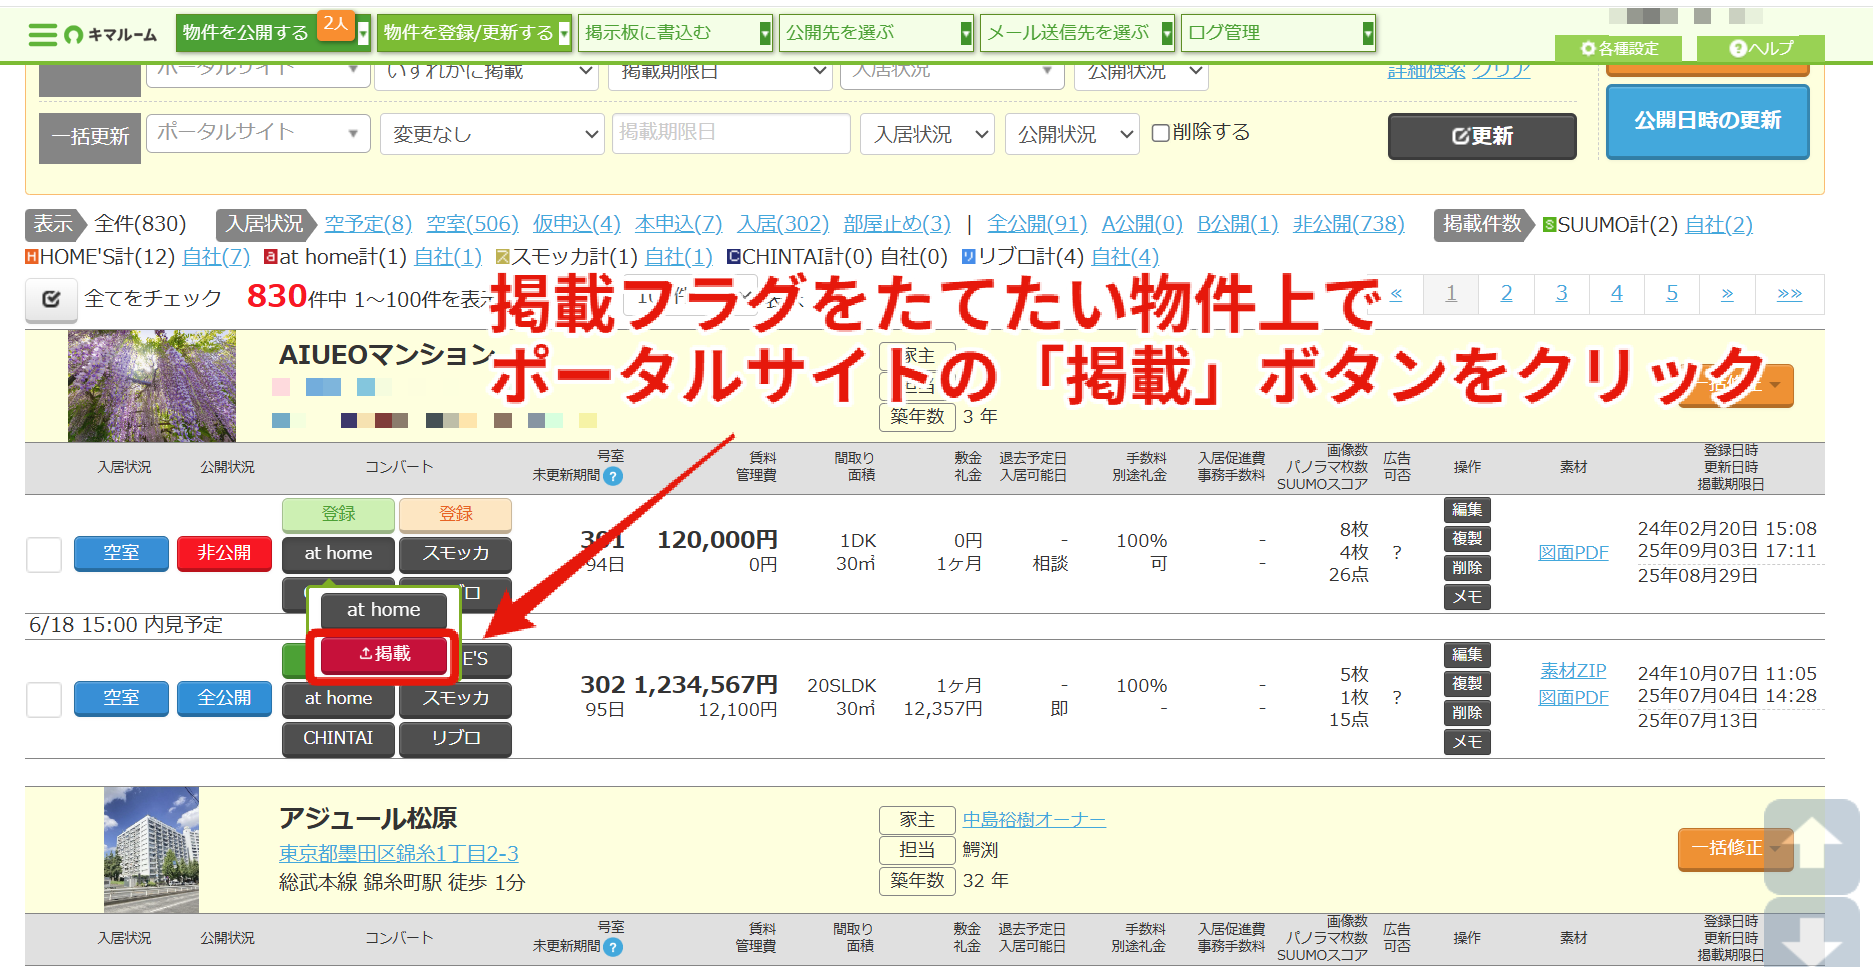The image size is (1873, 967).
Task: Open HOME'S 自社(7) link
Action: coord(216,257)
